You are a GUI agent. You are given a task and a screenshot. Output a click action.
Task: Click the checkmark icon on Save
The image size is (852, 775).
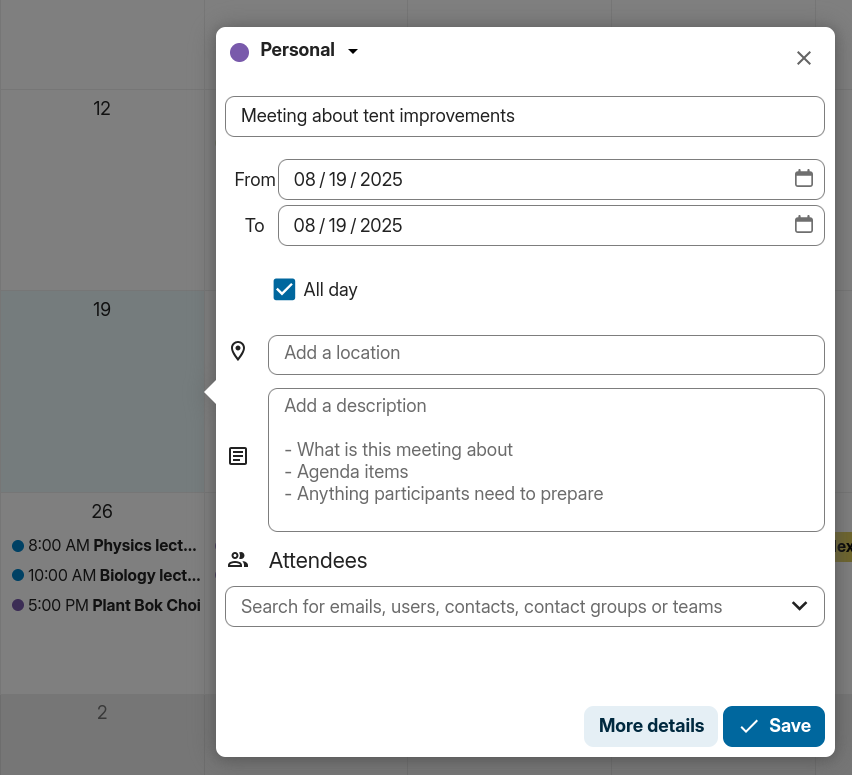749,727
